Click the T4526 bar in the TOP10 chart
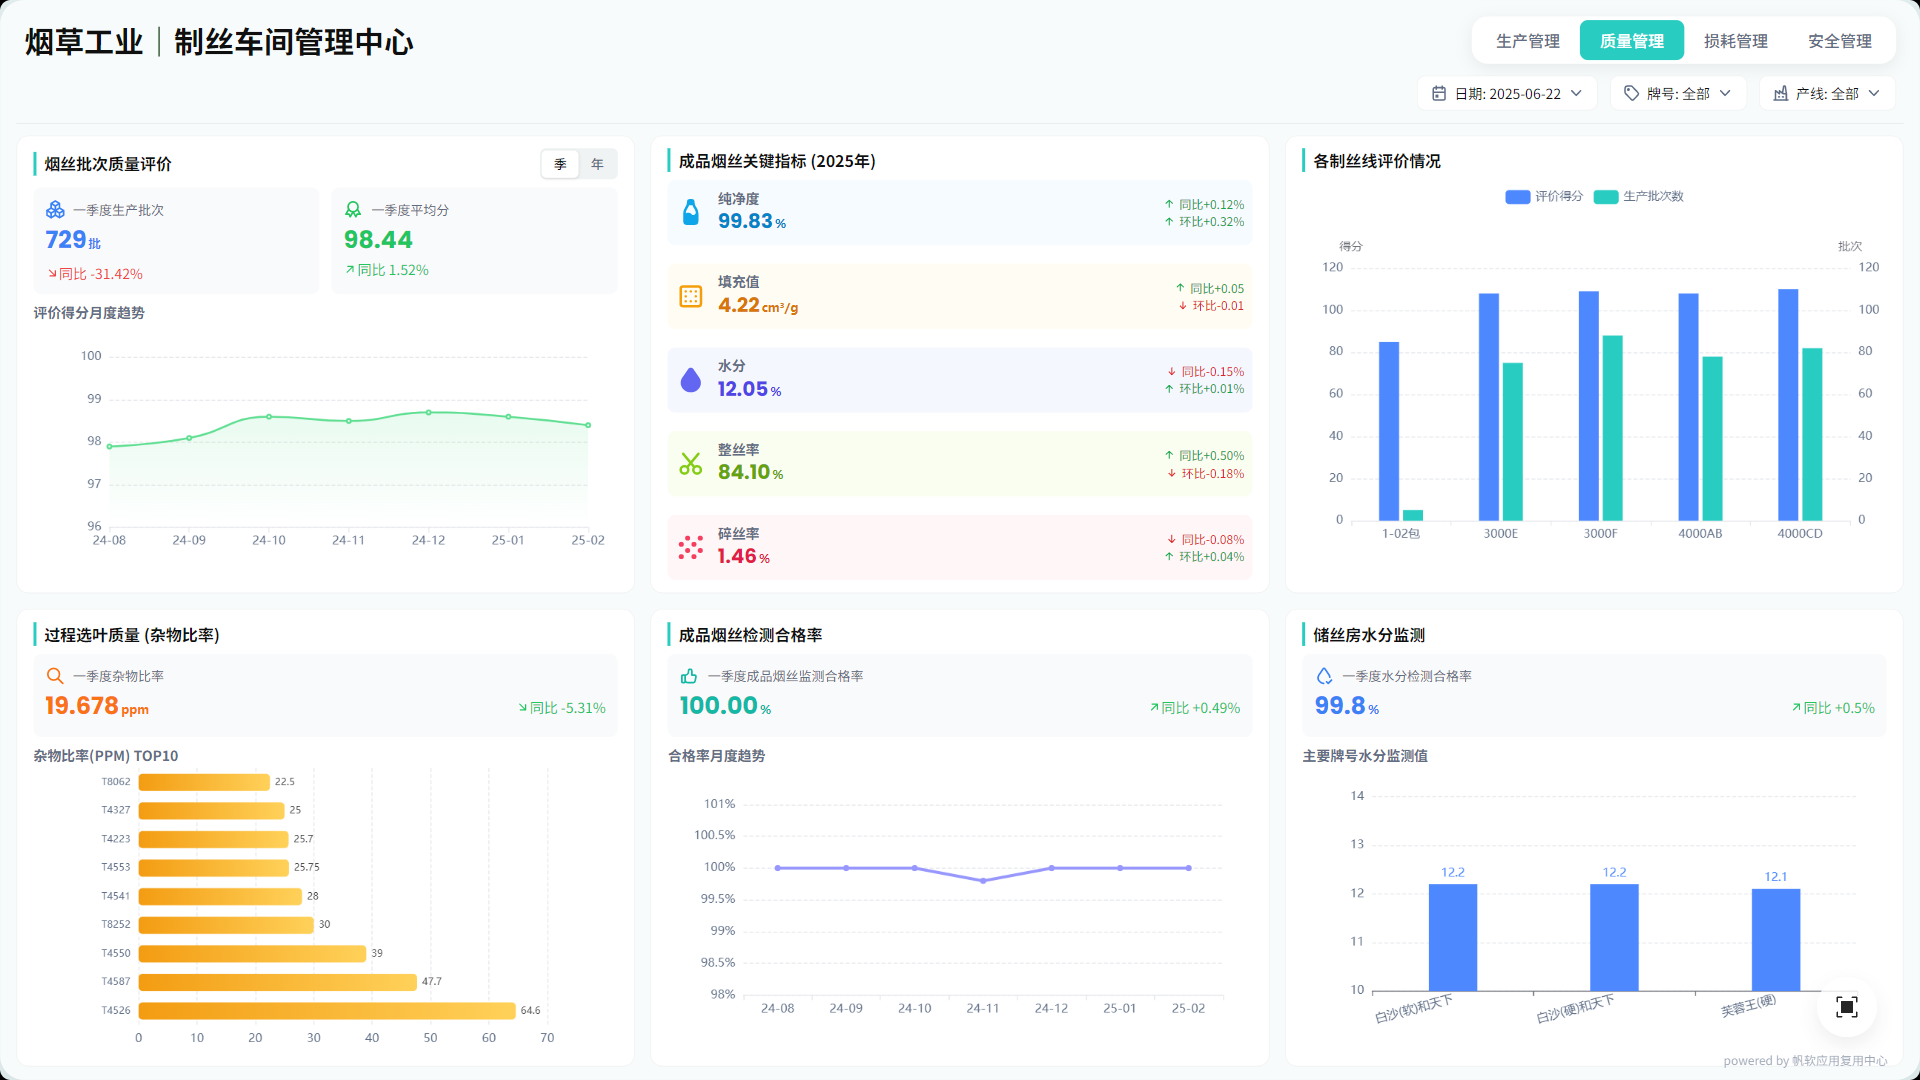 (327, 1010)
